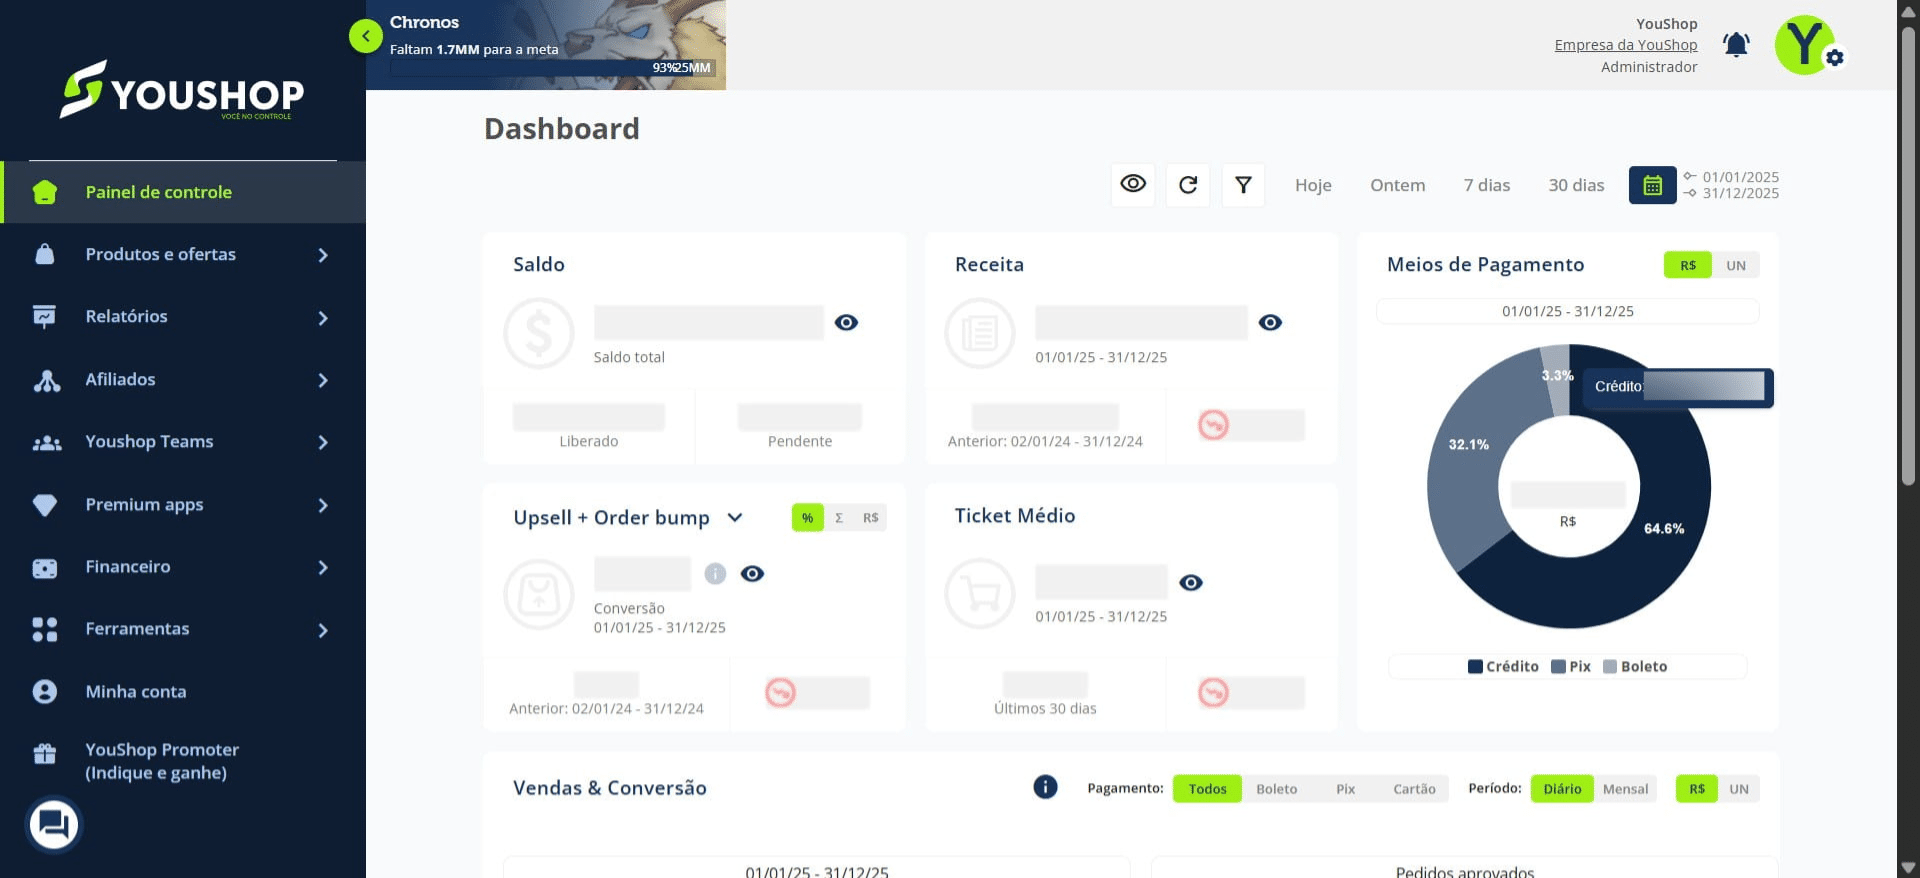Show Receita value with eye icon
Screen dimensions: 1920x878
(1270, 322)
